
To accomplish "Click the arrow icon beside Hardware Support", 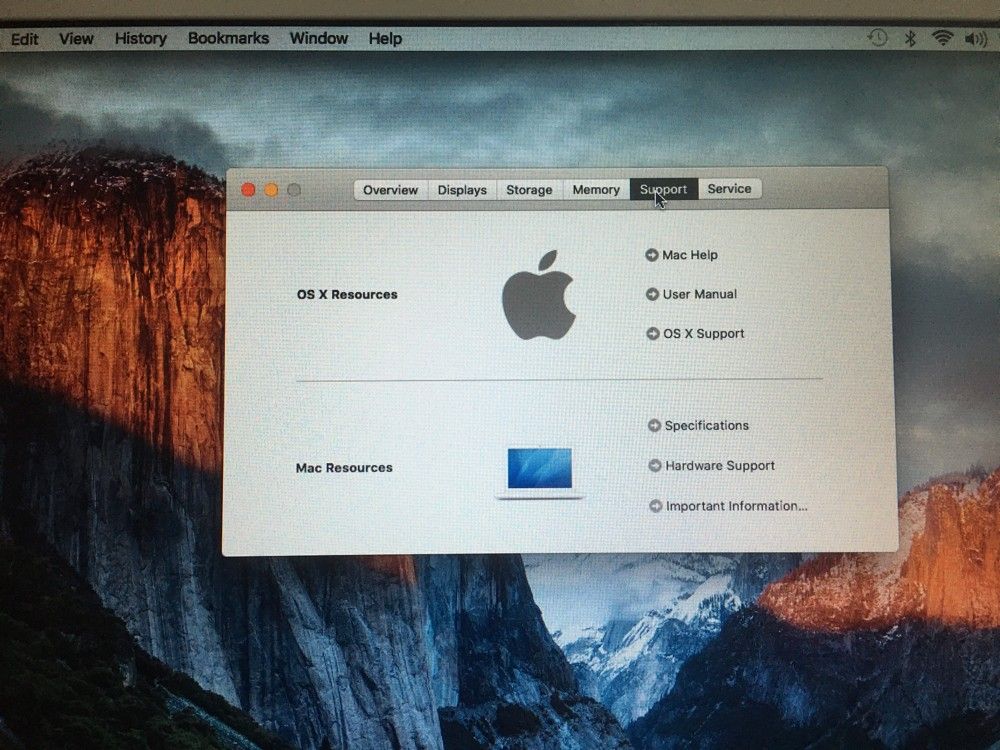I will pyautogui.click(x=655, y=465).
